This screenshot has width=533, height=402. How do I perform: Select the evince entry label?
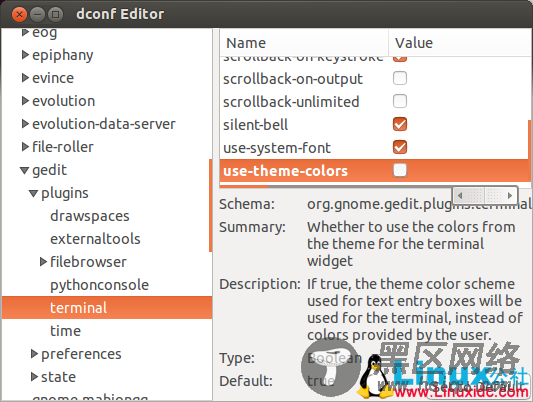(x=53, y=78)
